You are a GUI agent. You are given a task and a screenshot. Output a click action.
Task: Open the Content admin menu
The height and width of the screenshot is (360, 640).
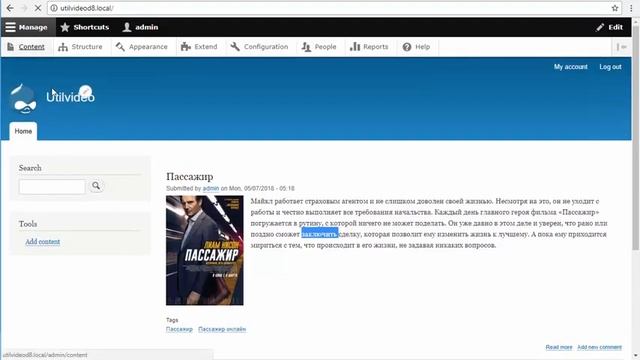(26, 47)
